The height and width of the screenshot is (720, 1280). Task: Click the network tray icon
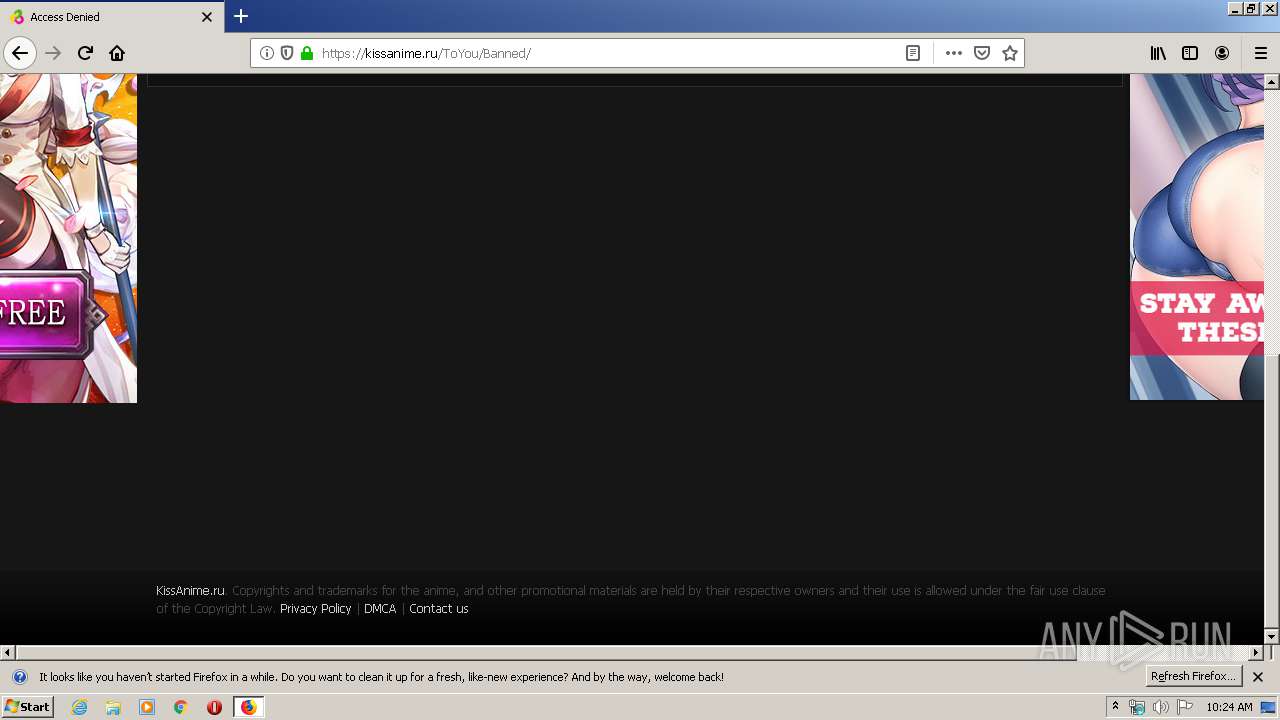click(1137, 707)
